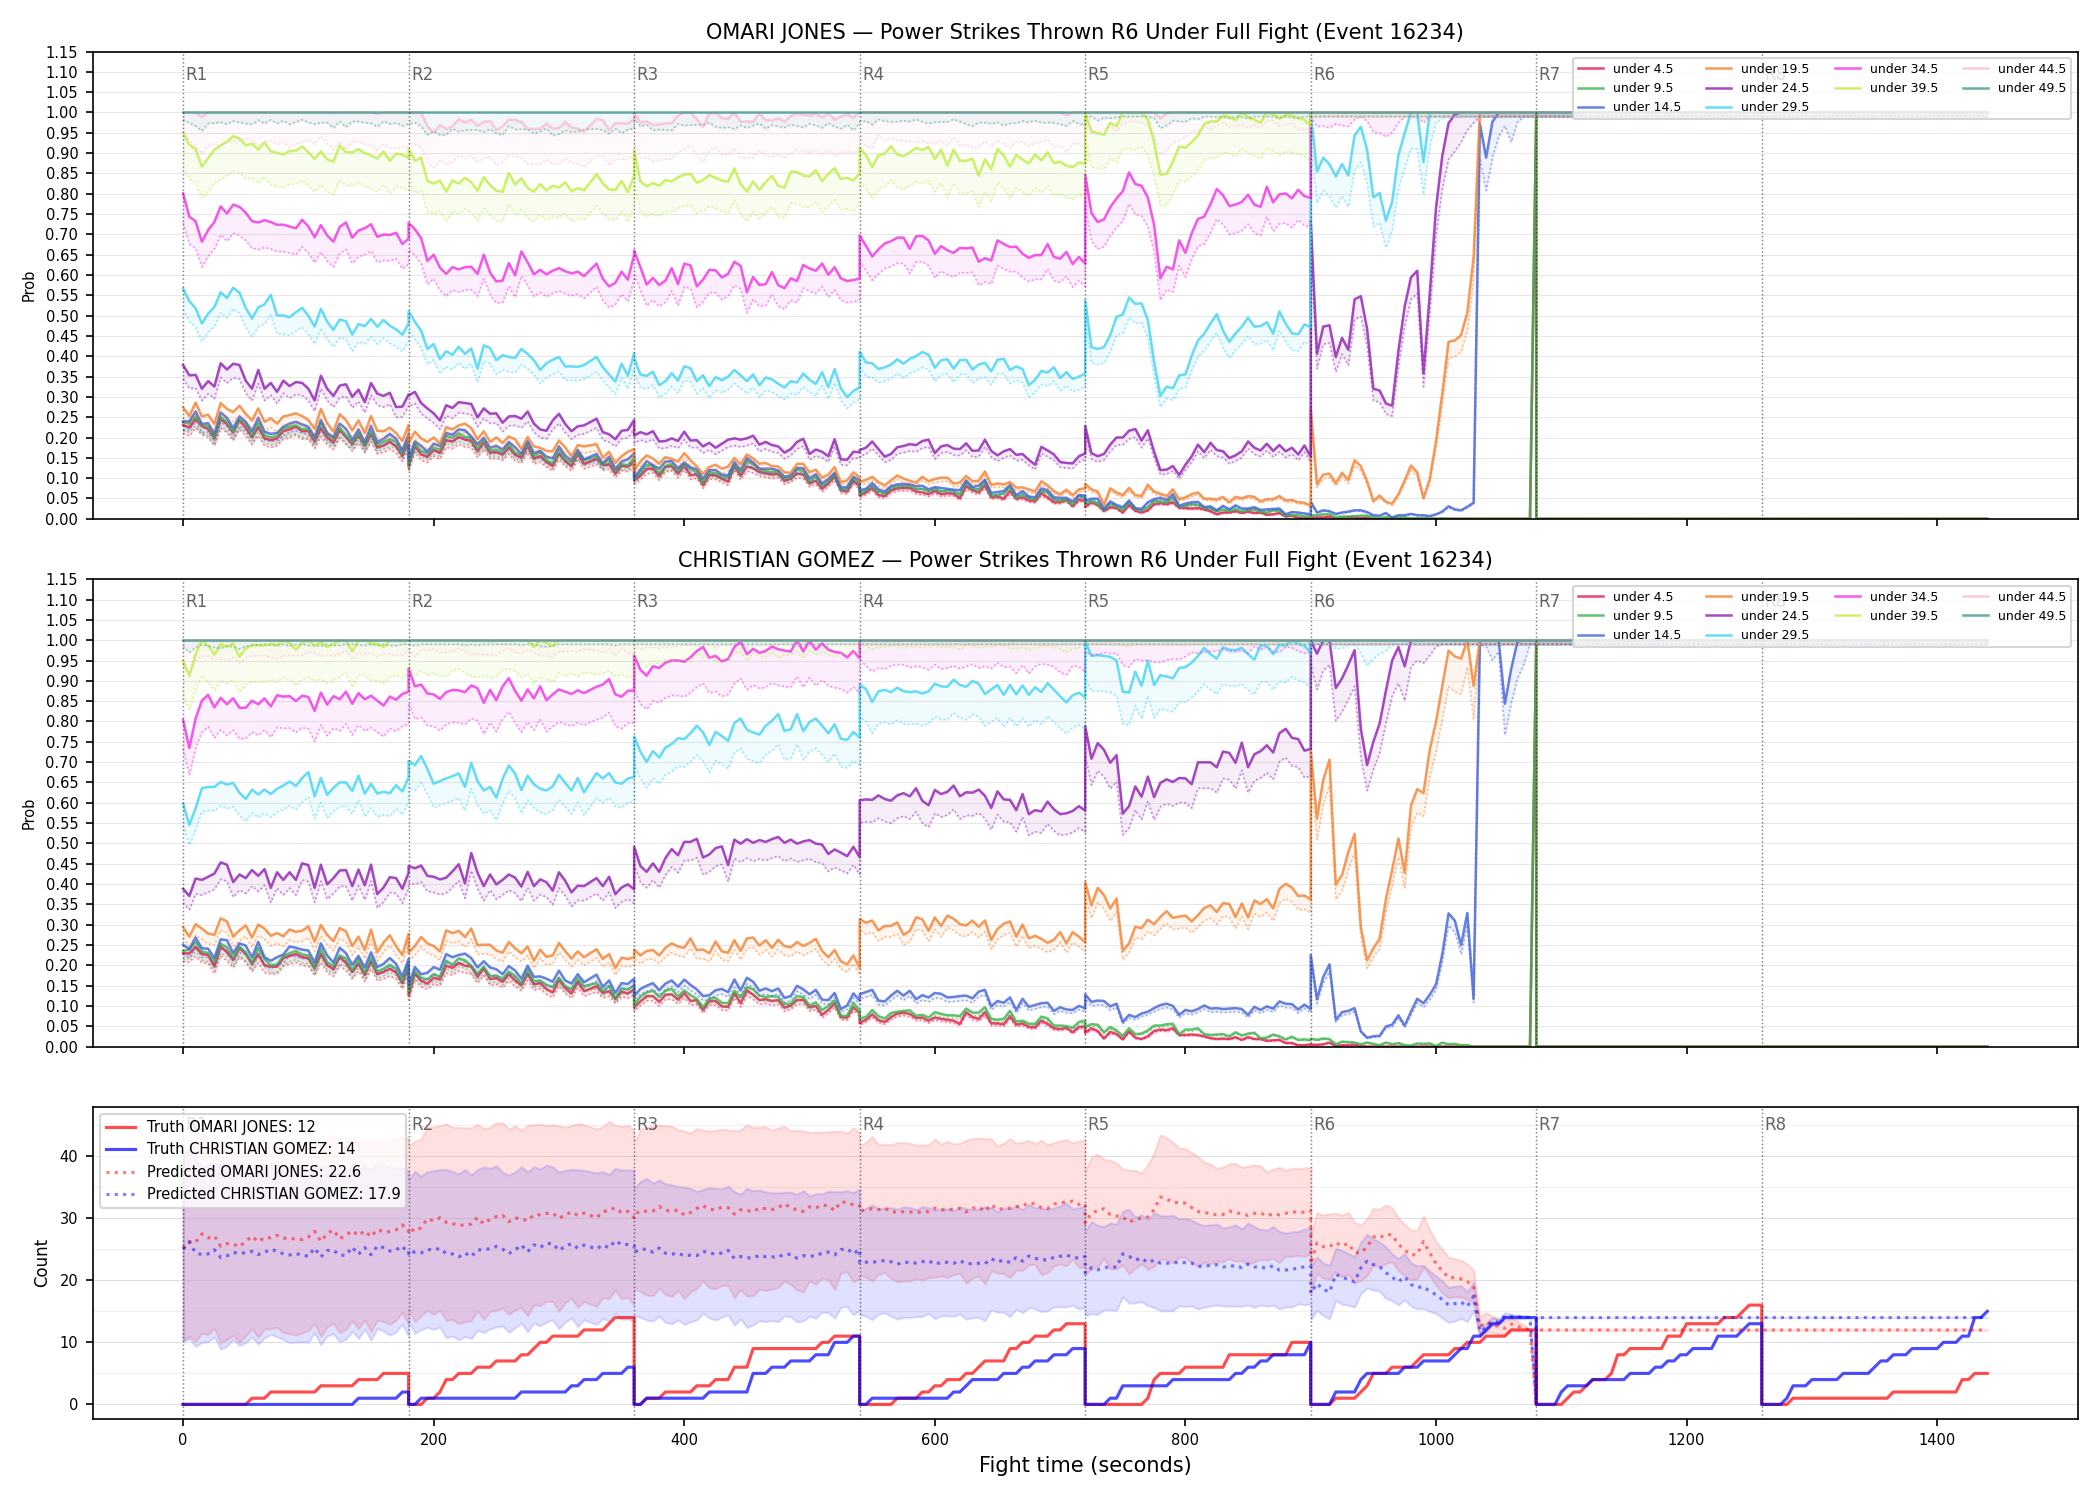2100x1500 pixels.
Task: Click the R3 round marker in Gomez chart
Action: click(x=647, y=601)
